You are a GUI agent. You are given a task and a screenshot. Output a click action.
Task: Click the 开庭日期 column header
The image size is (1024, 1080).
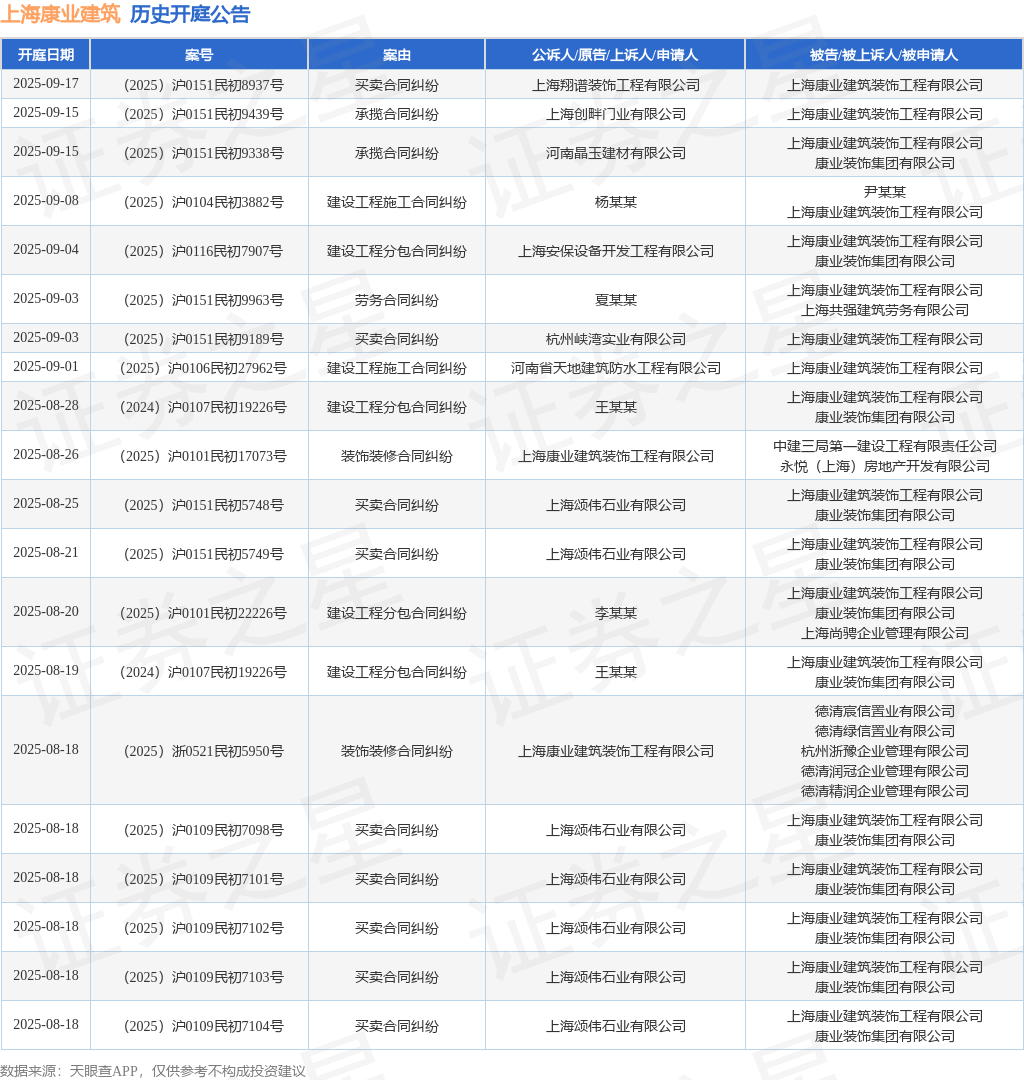pos(45,54)
